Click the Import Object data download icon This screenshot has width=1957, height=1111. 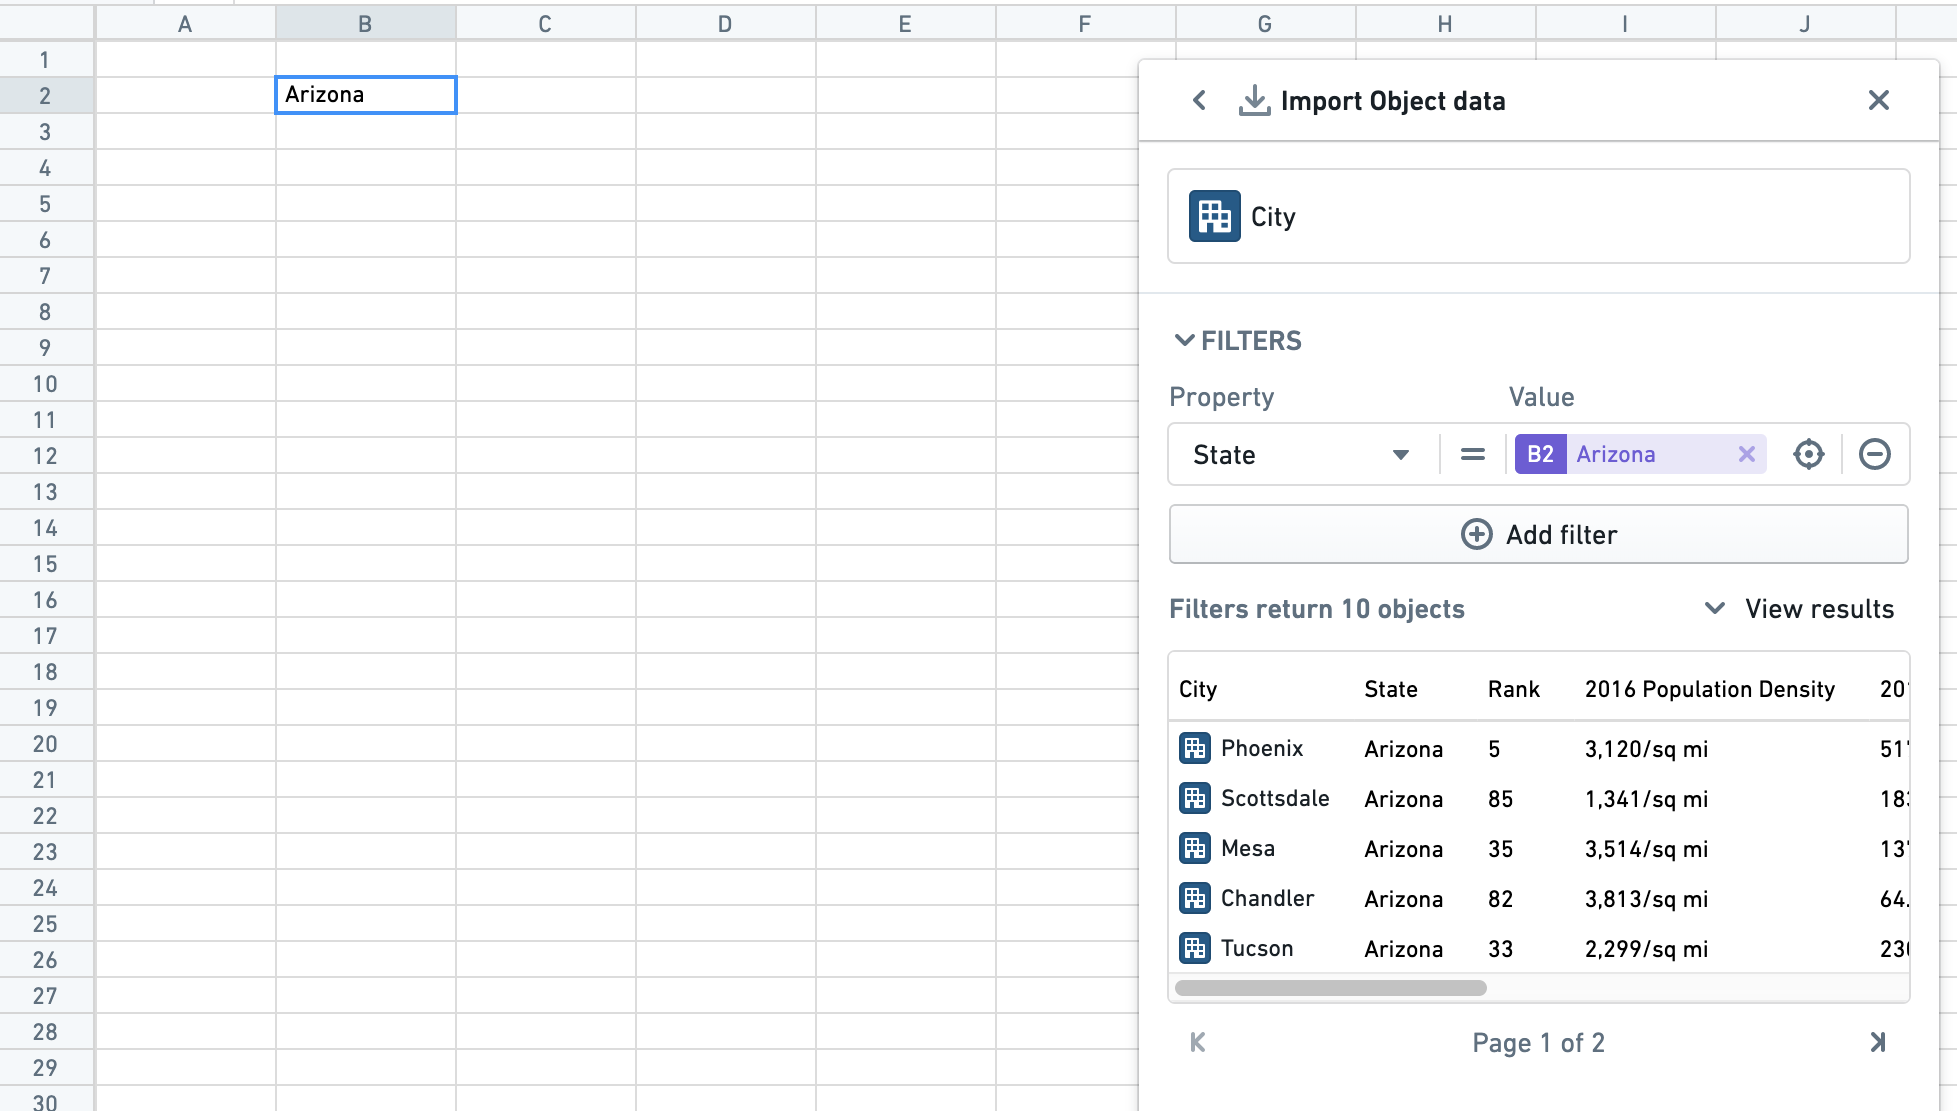tap(1254, 100)
